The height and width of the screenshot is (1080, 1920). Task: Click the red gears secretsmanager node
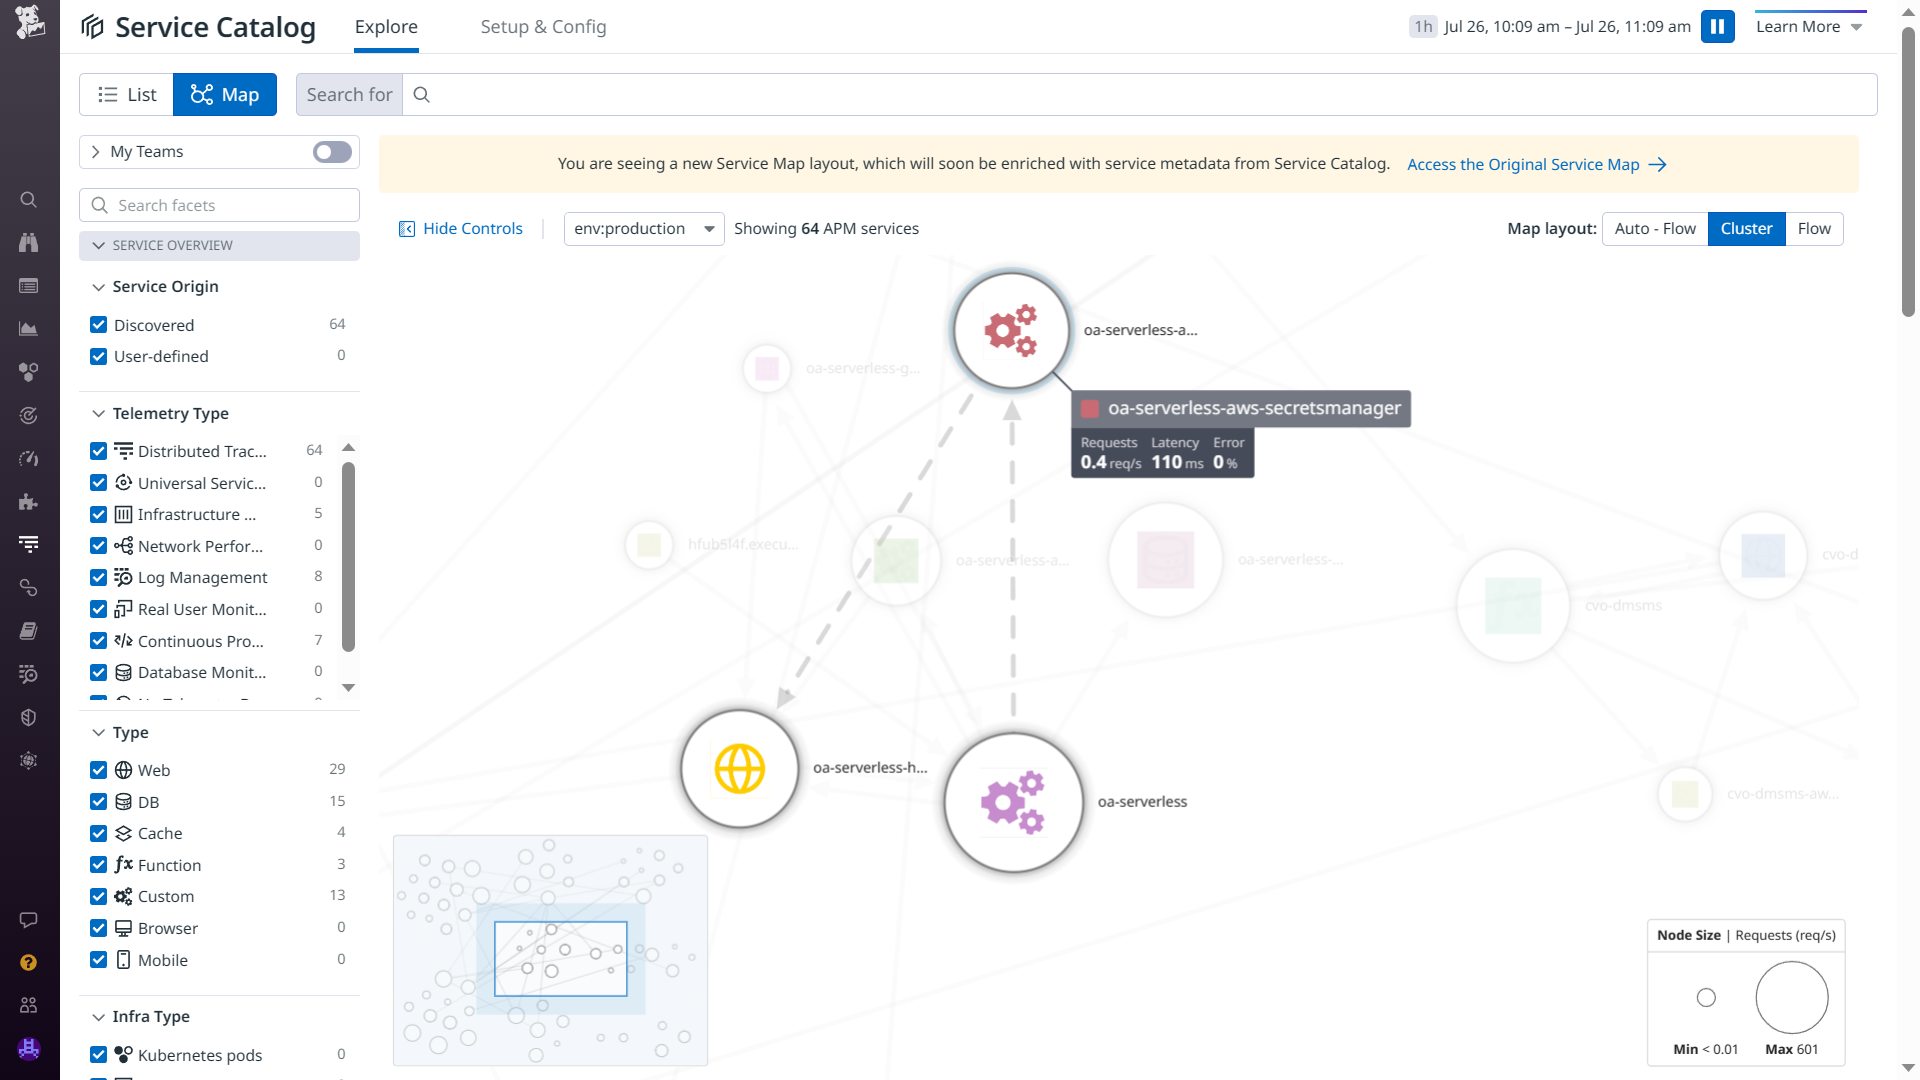pos(1011,330)
